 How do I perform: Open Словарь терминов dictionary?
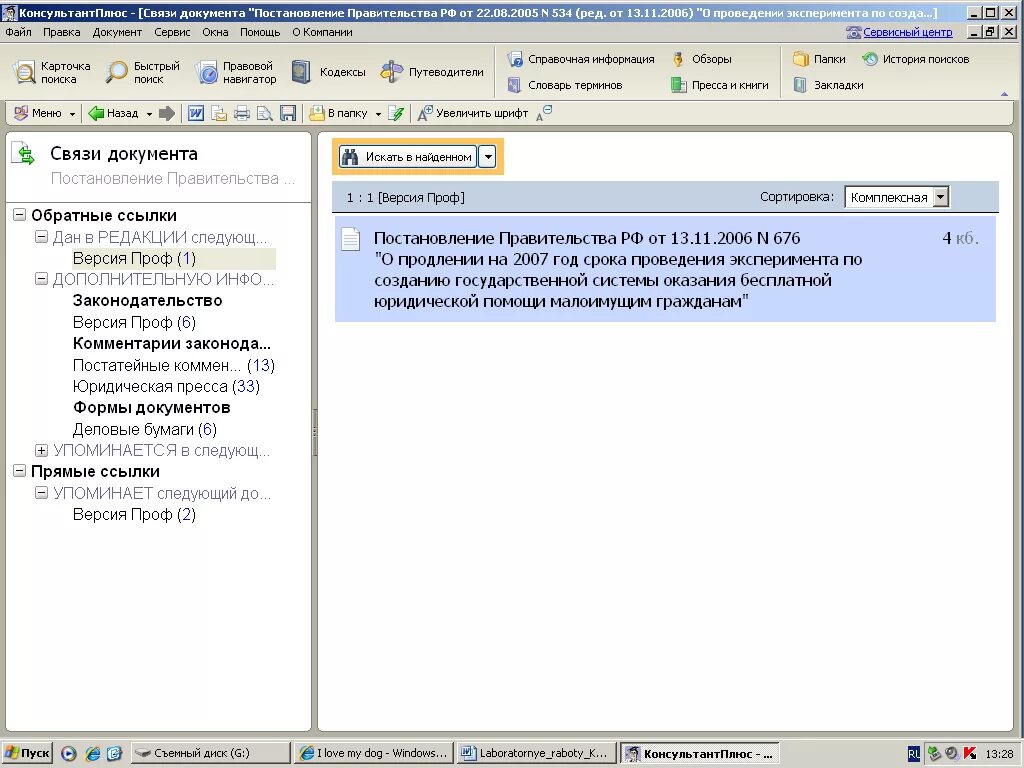(x=565, y=85)
